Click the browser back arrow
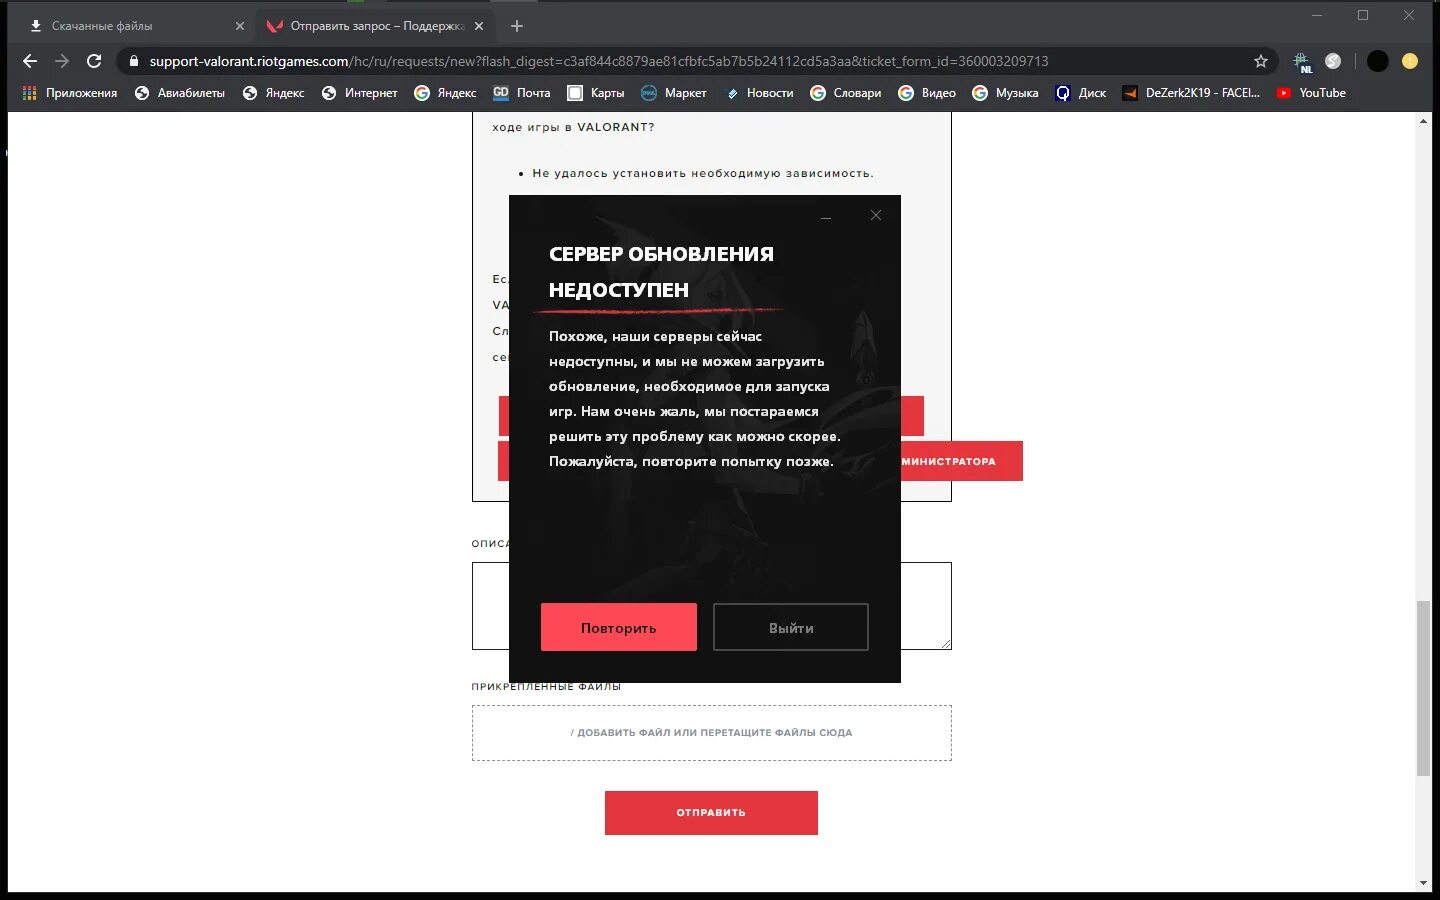Screen dimensions: 1440x900 click(x=30, y=61)
